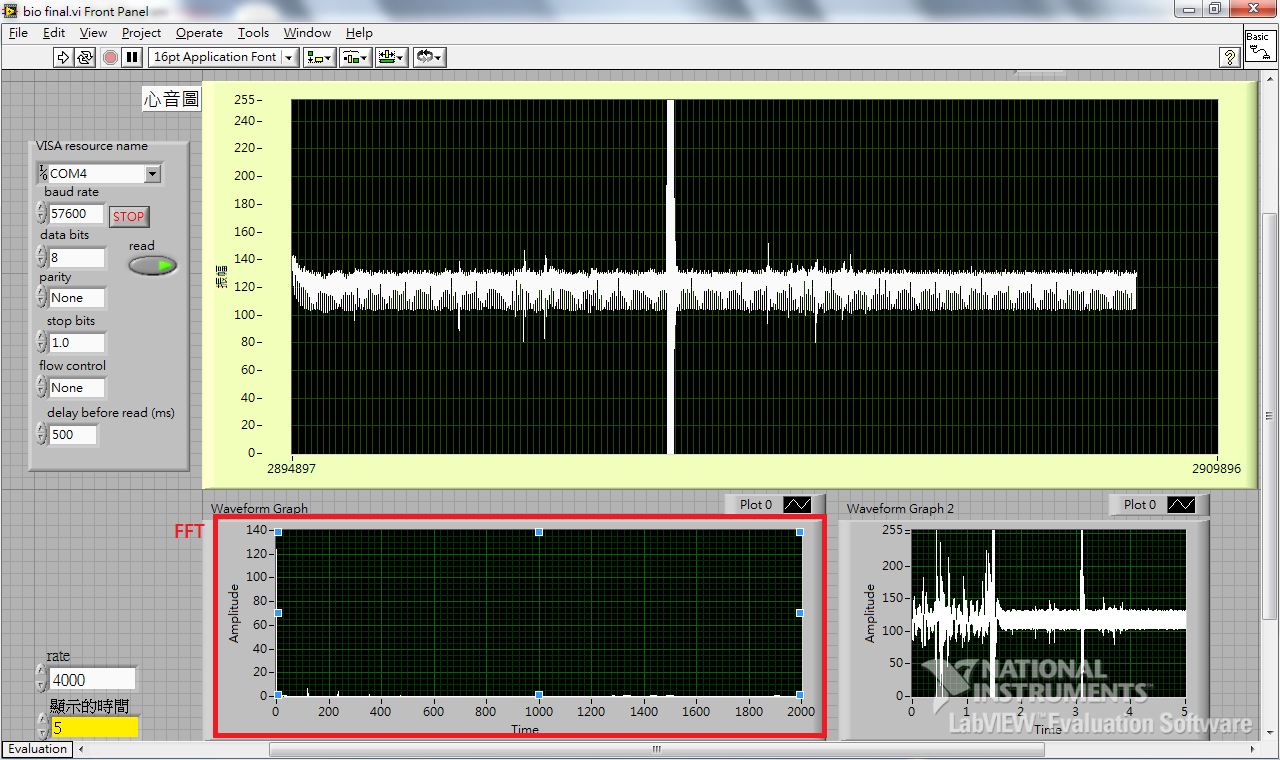Open the Reorder objects dropdown

(430, 57)
